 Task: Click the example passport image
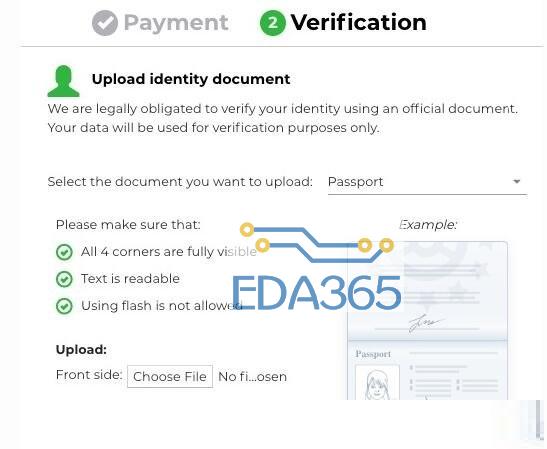pos(428,321)
